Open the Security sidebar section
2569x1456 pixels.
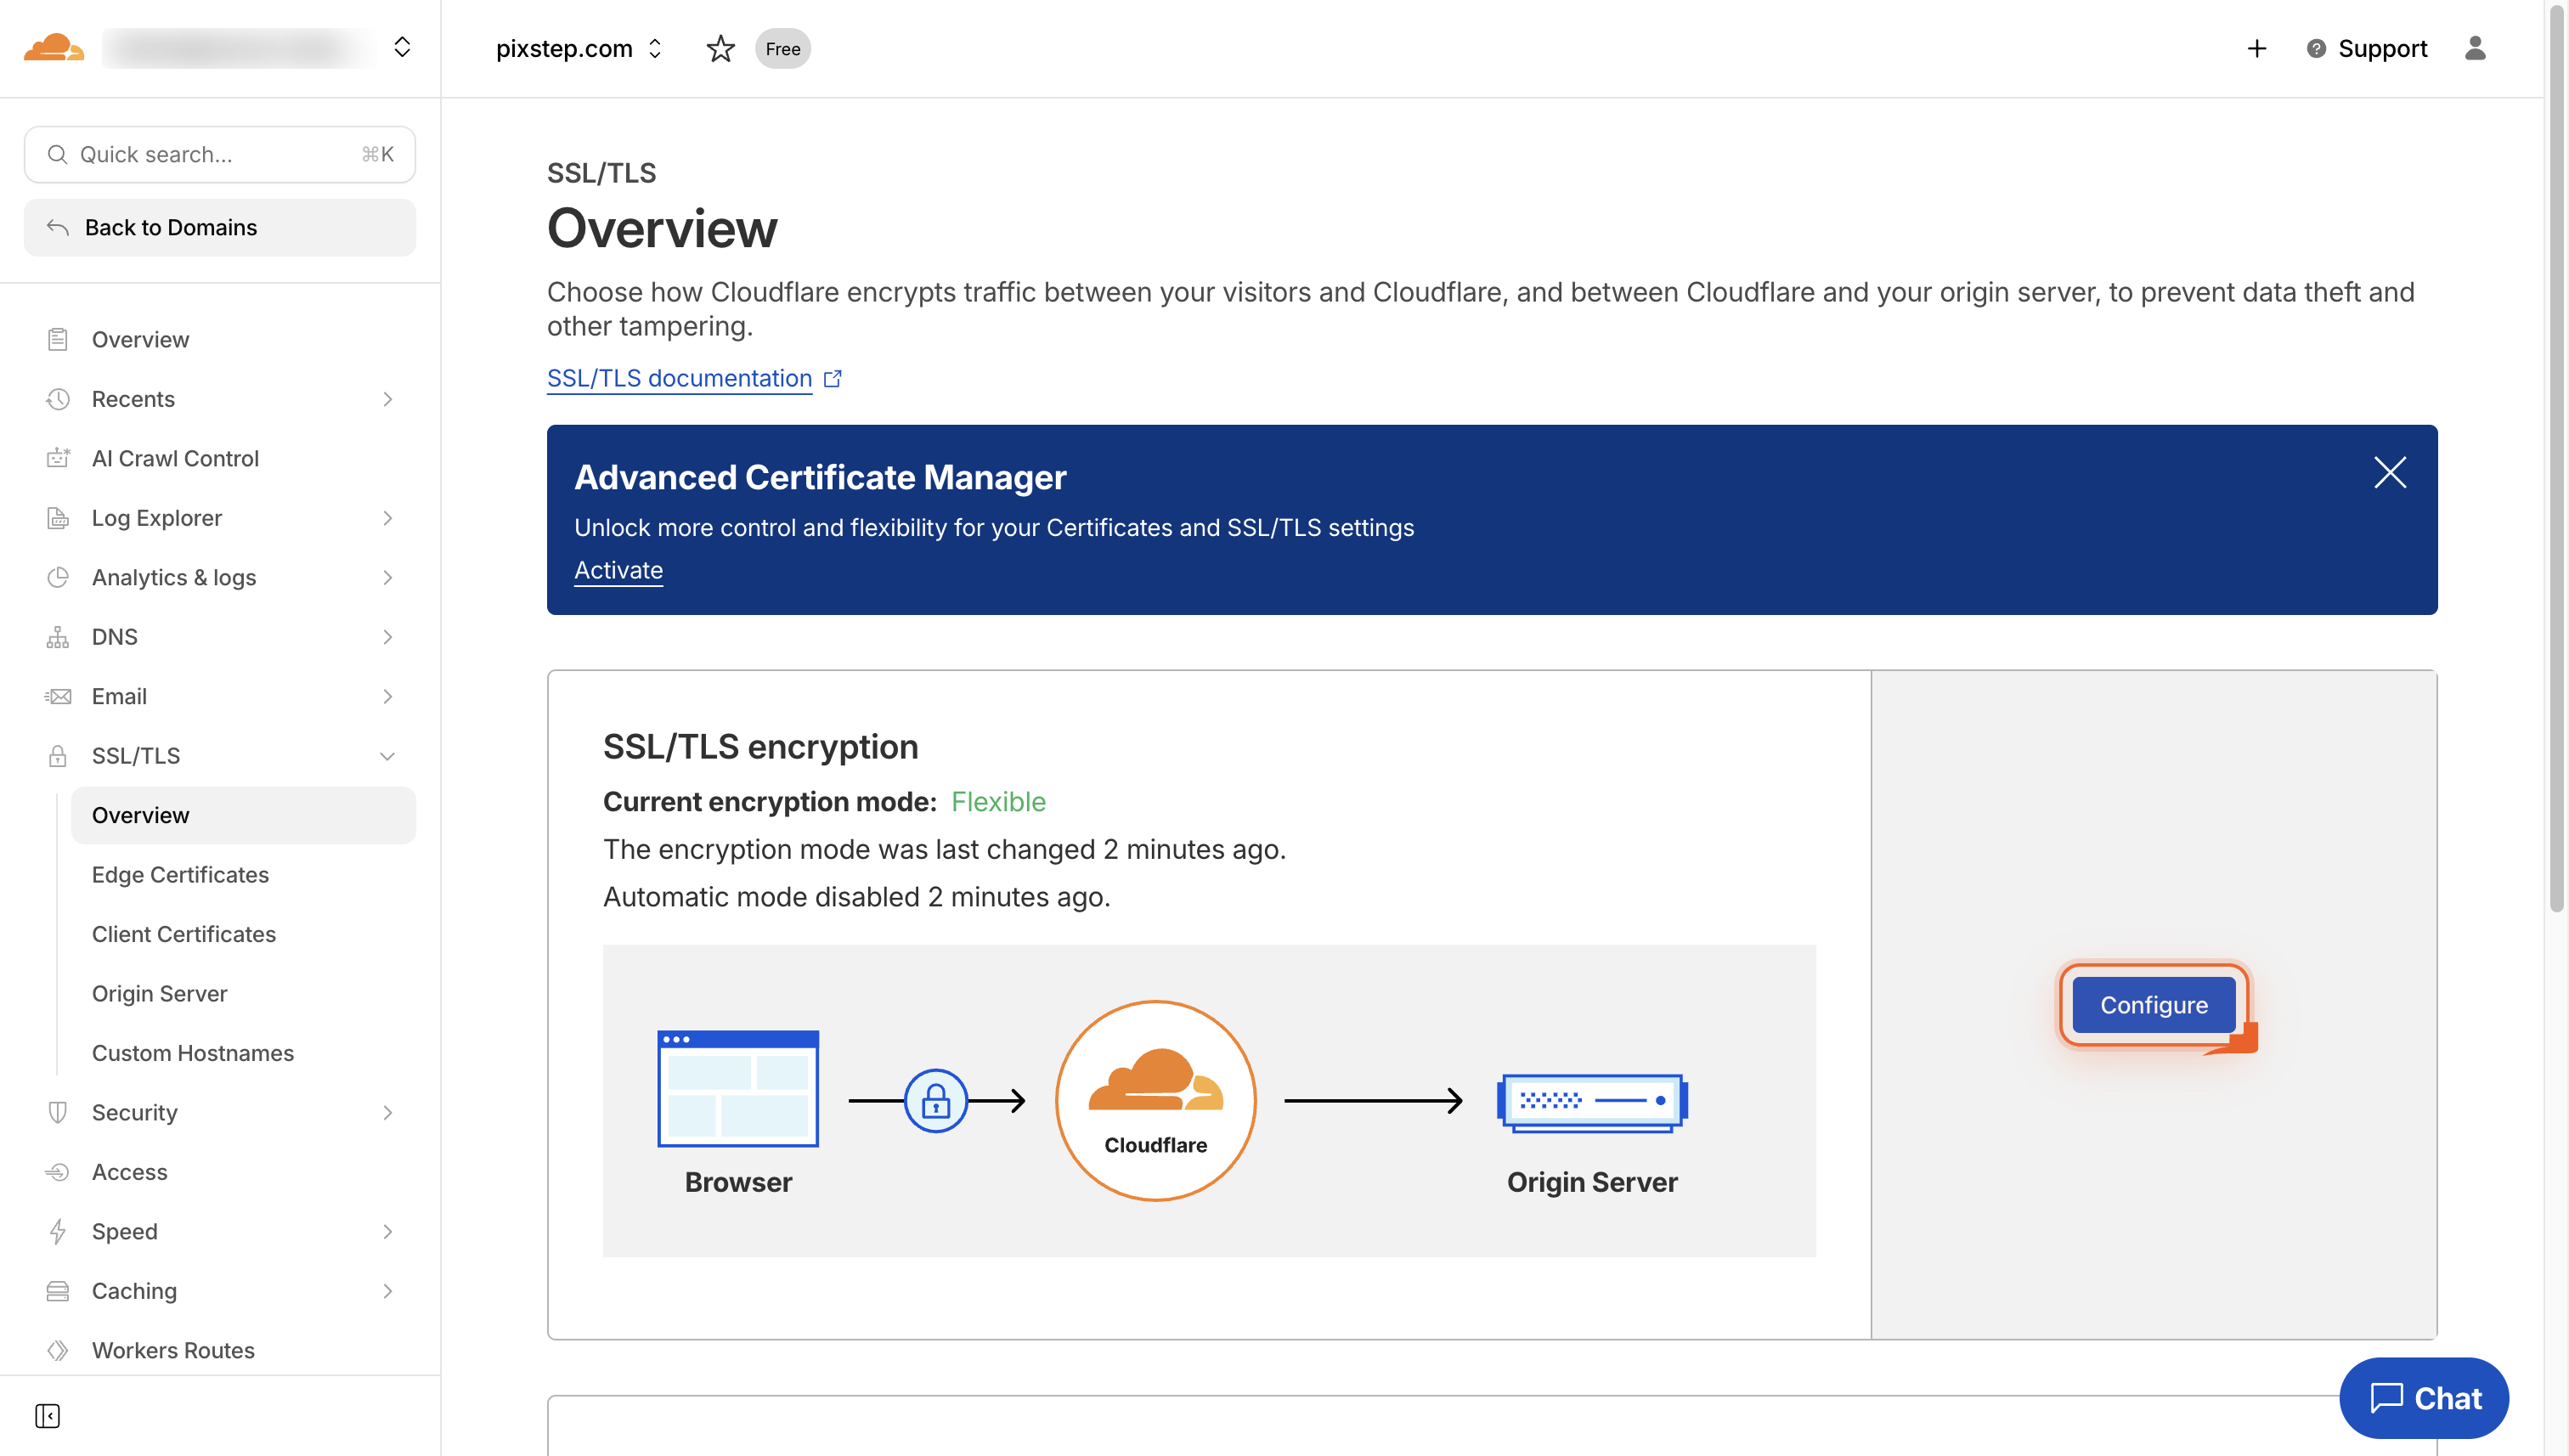[x=134, y=1112]
